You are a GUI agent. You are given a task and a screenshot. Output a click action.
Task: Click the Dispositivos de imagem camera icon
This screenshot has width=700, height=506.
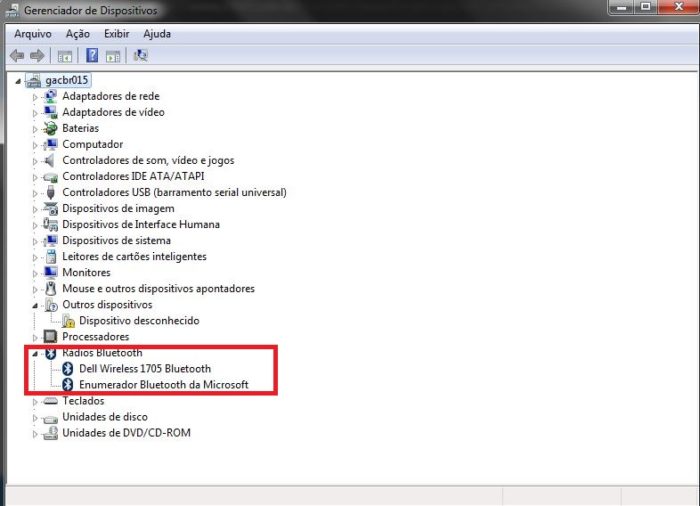point(50,209)
